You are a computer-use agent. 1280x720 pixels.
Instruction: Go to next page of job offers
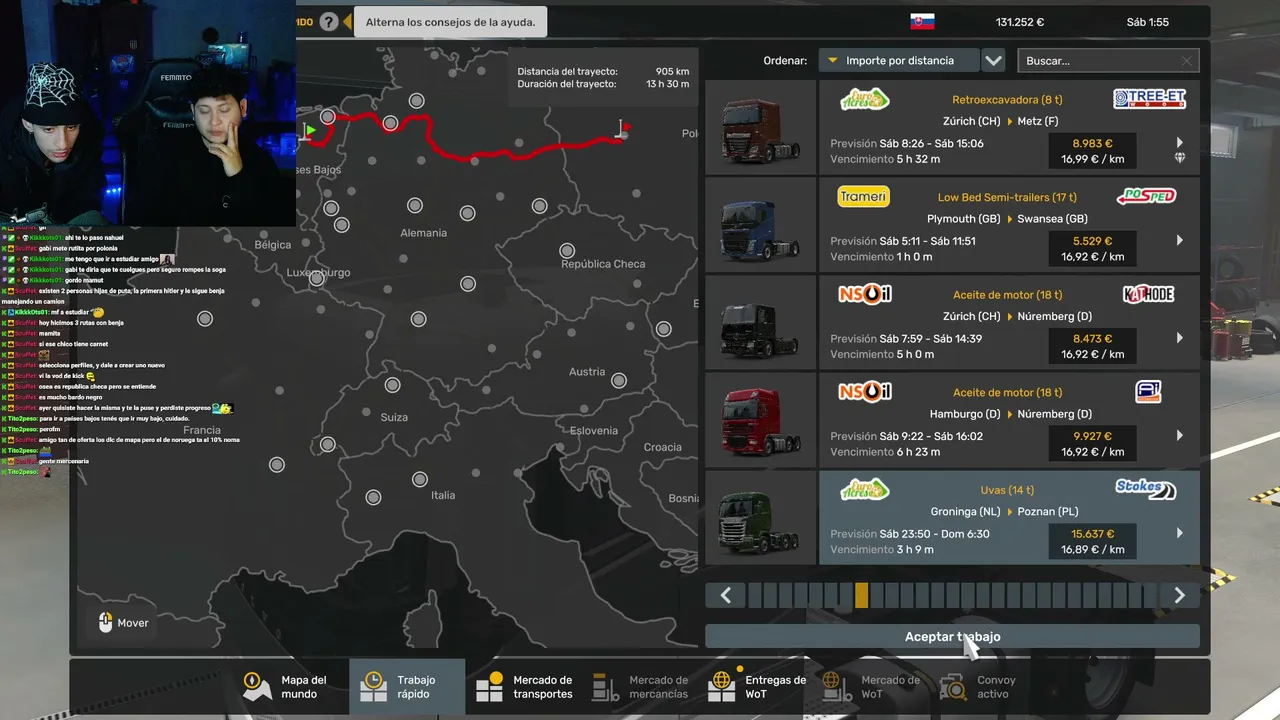[x=1179, y=596]
